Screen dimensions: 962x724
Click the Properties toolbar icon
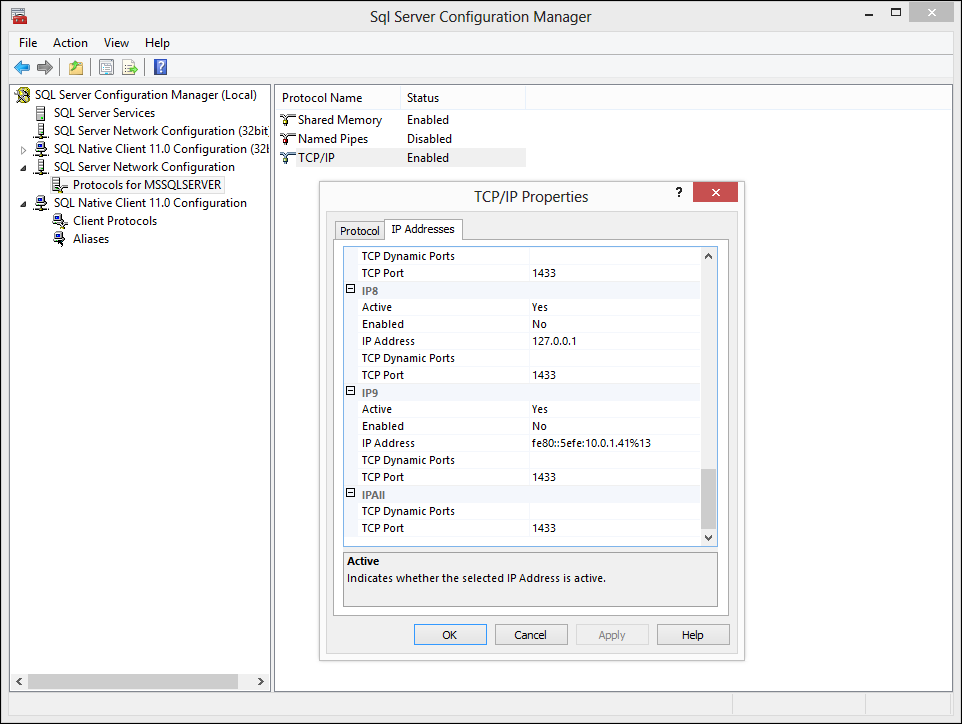[106, 67]
